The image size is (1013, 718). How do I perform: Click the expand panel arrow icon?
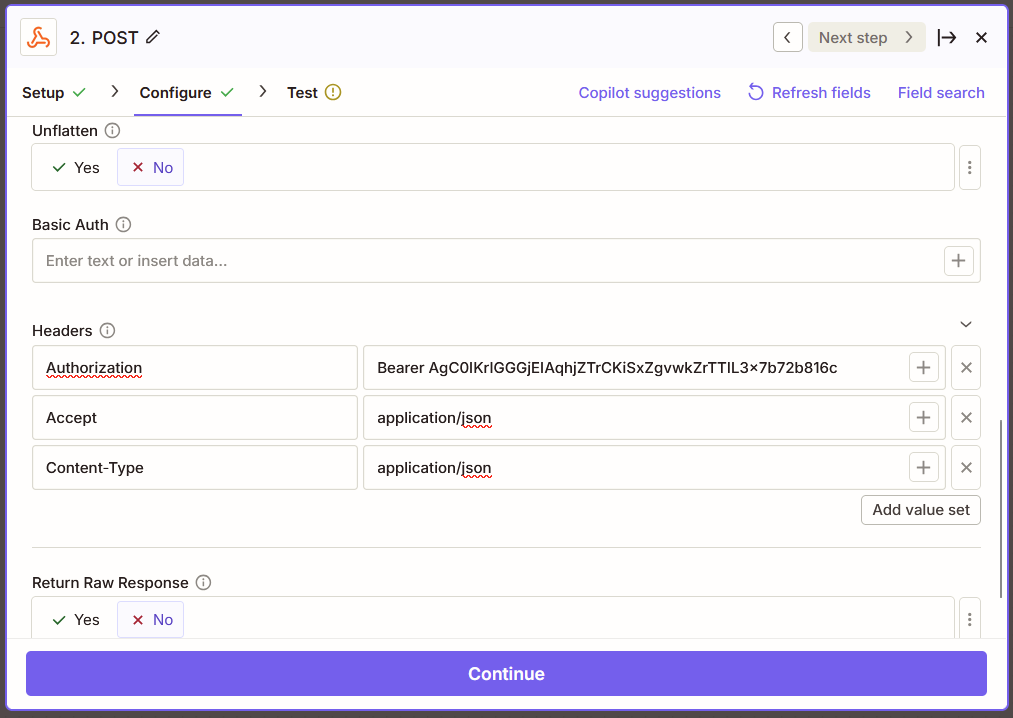[x=946, y=37]
